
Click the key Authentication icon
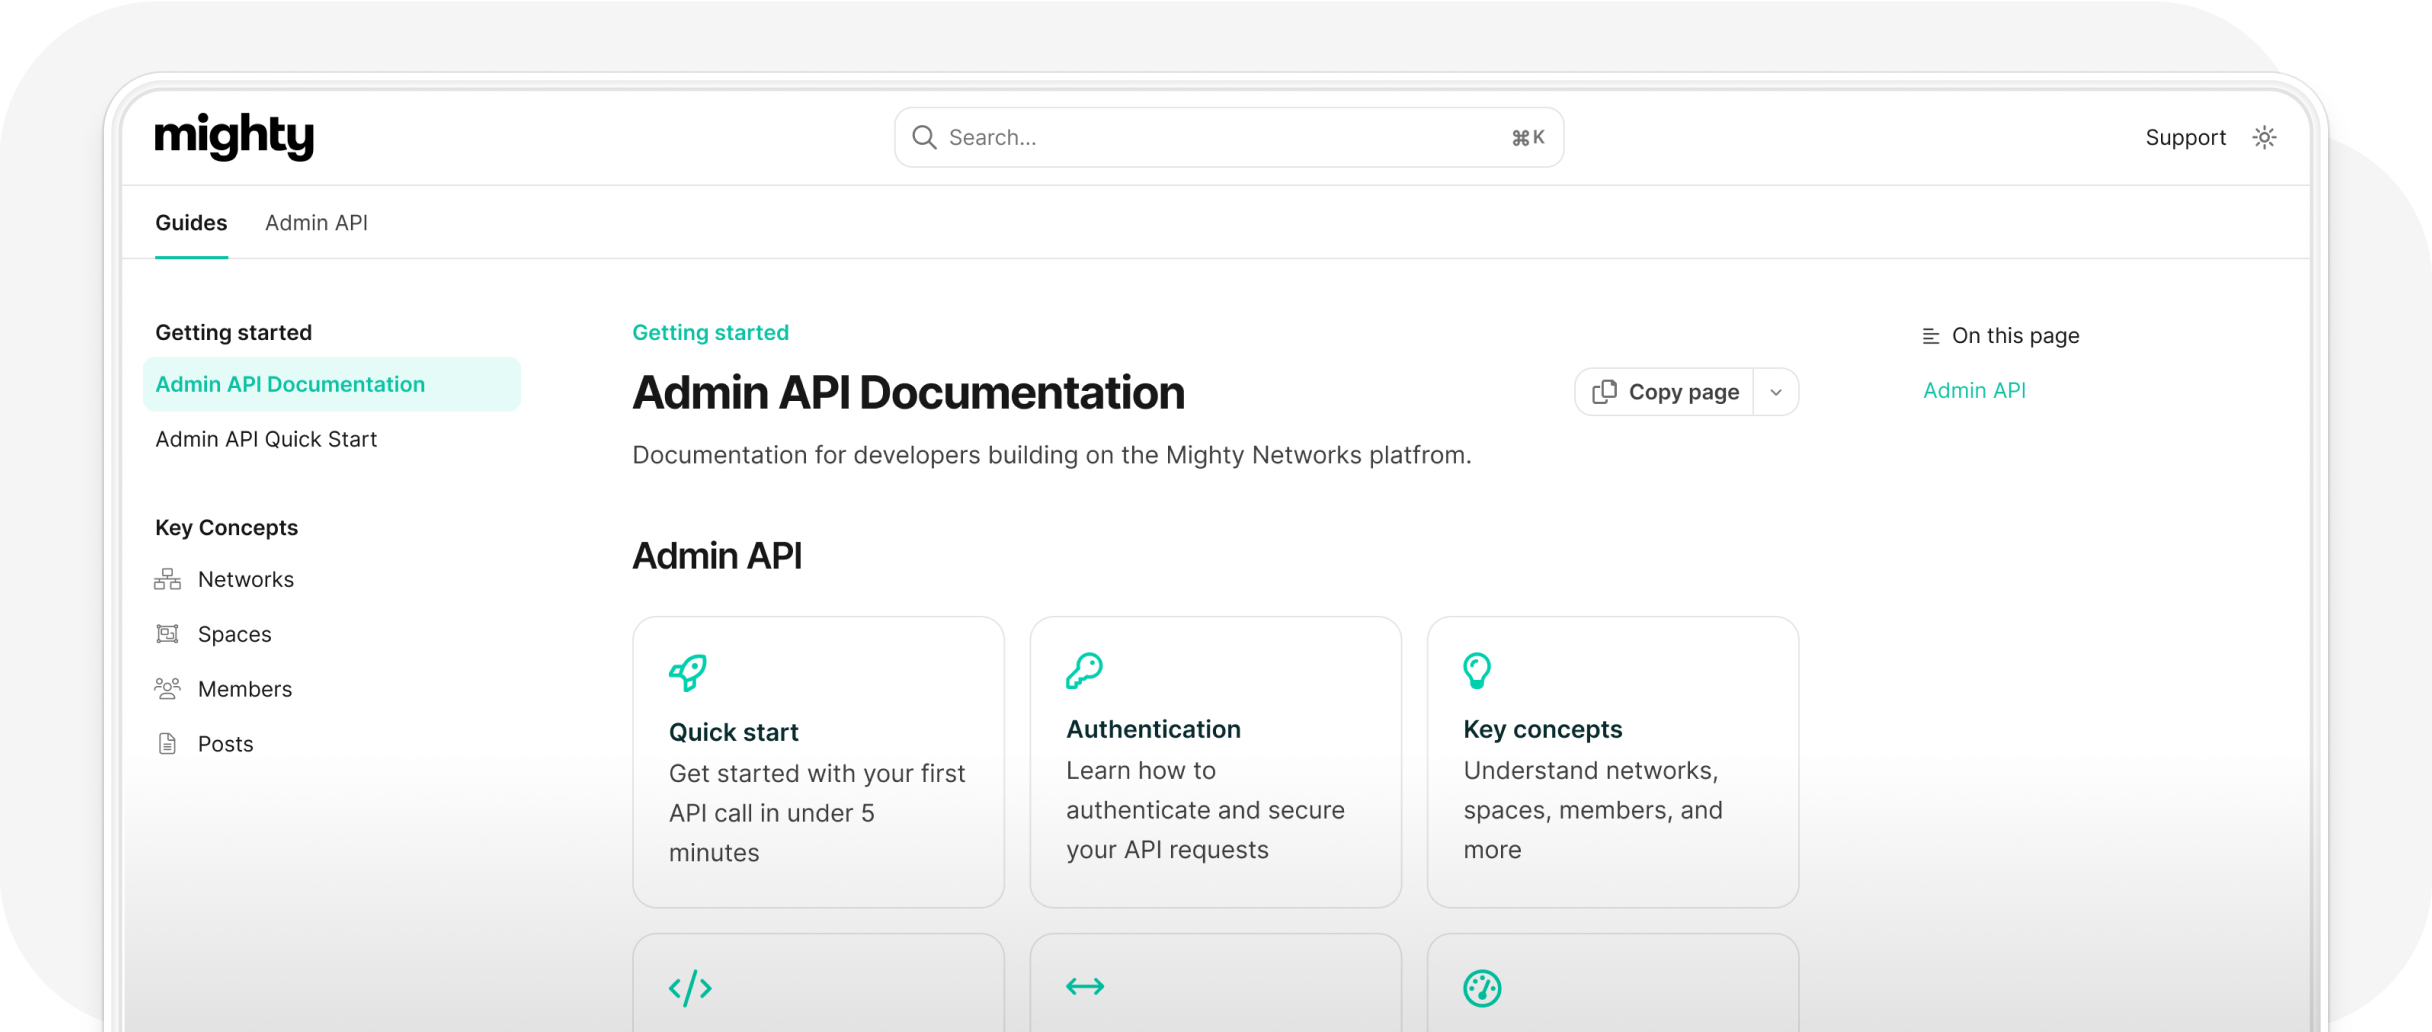1086,671
